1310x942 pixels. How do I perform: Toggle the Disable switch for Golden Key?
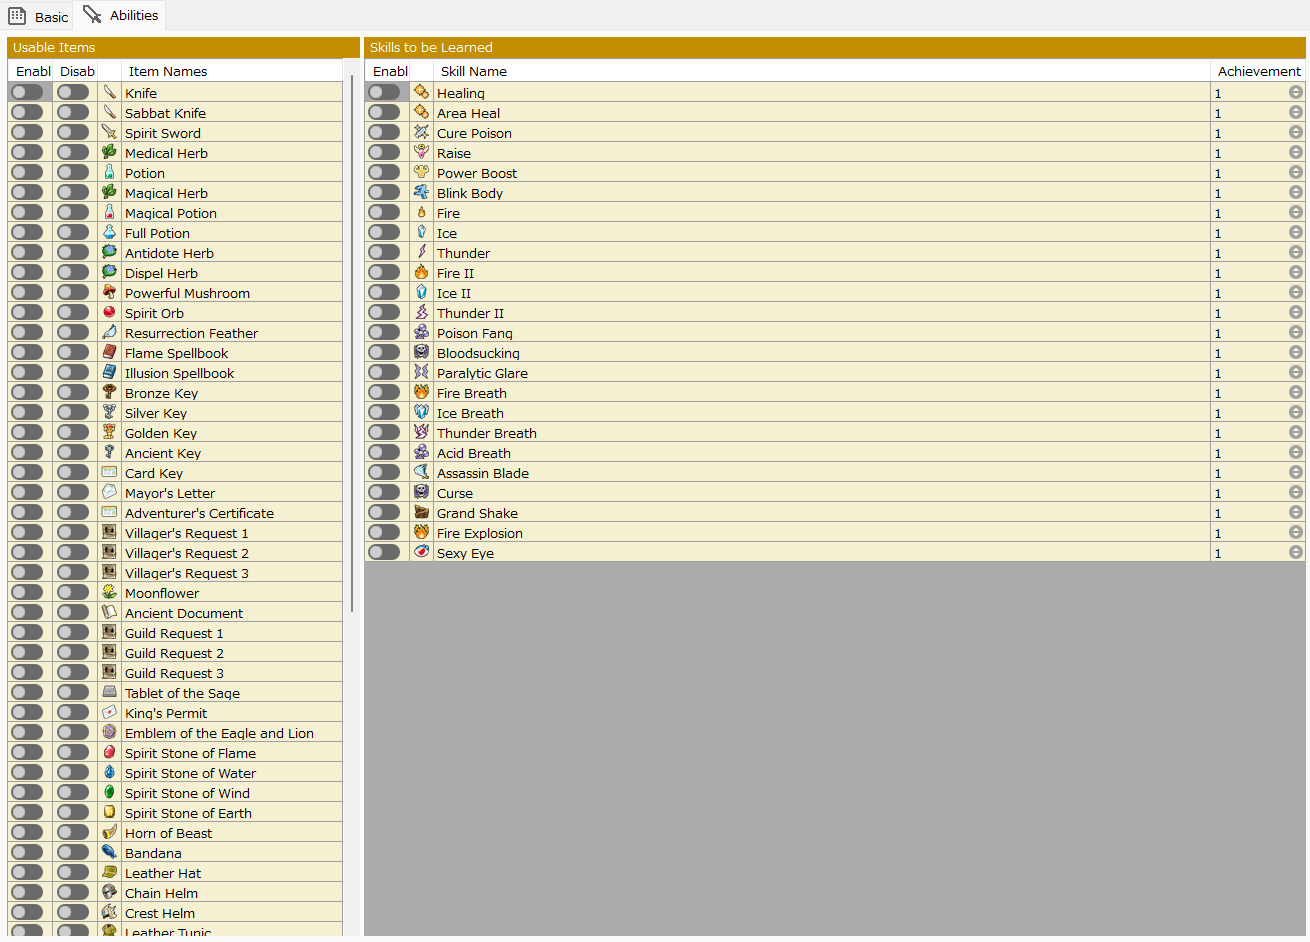point(73,433)
